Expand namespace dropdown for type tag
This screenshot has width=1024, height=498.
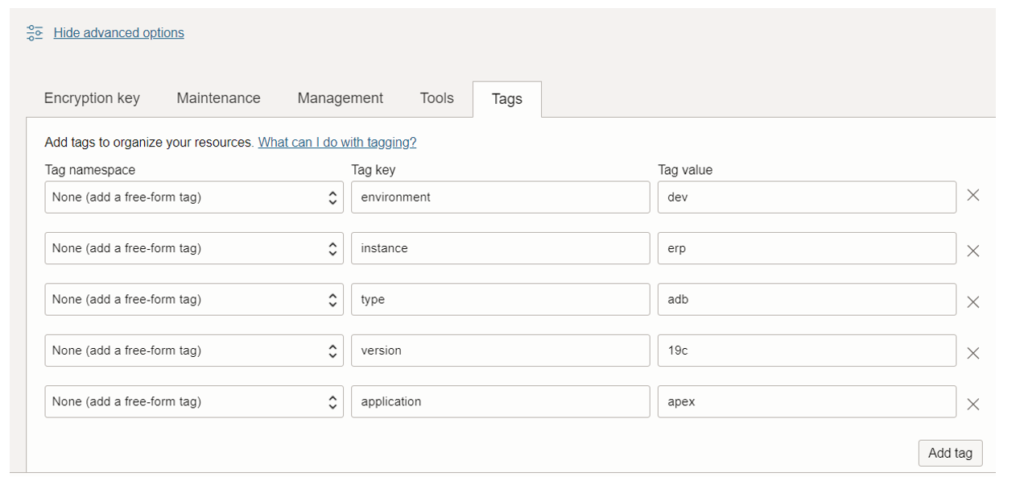coord(194,300)
